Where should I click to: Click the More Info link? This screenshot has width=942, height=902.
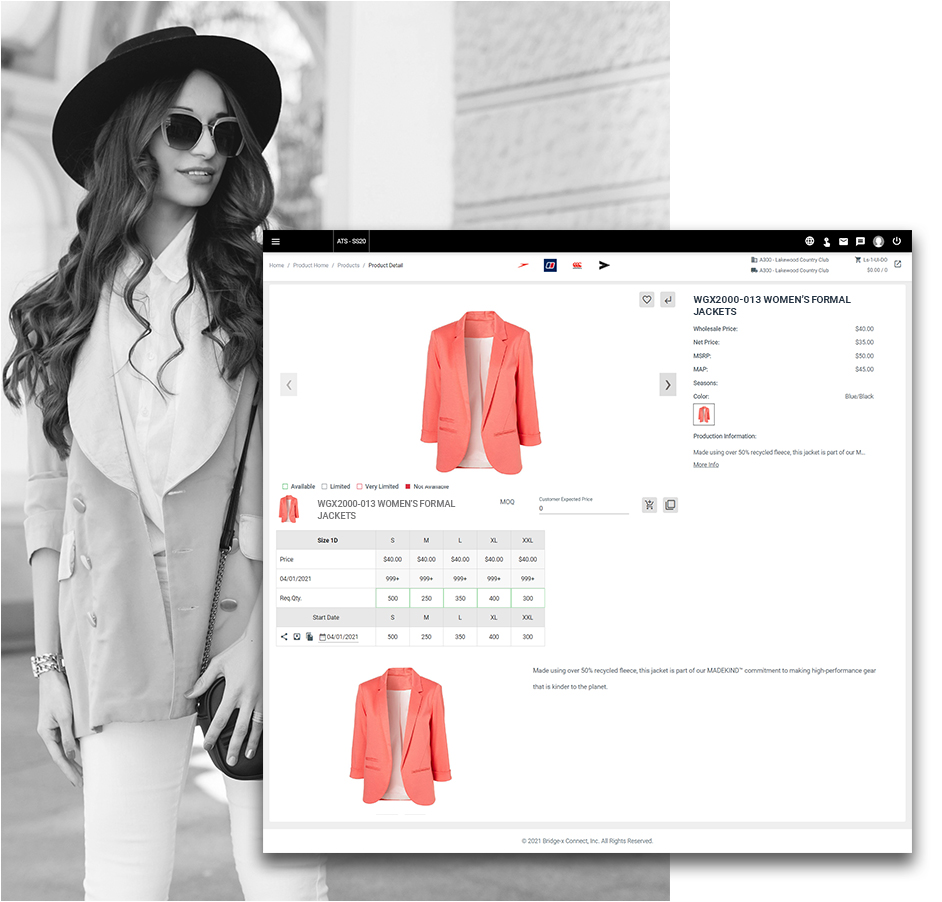(x=706, y=464)
